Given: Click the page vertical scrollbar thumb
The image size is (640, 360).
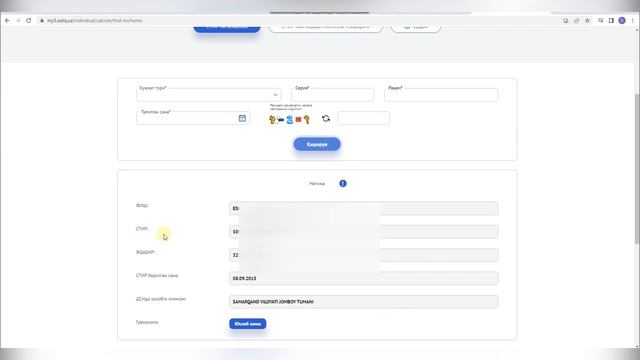Looking at the screenshot, I should coord(637,169).
